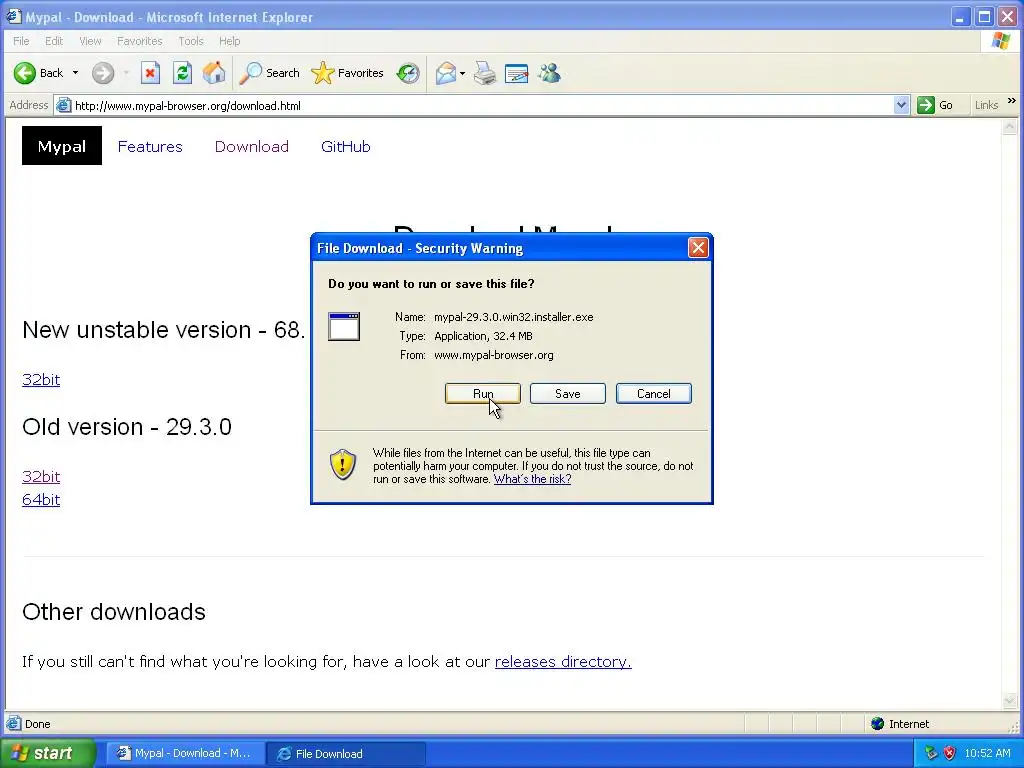Click the Windows flag logo in the toolbar
Image resolution: width=1024 pixels, height=768 pixels.
1001,40
